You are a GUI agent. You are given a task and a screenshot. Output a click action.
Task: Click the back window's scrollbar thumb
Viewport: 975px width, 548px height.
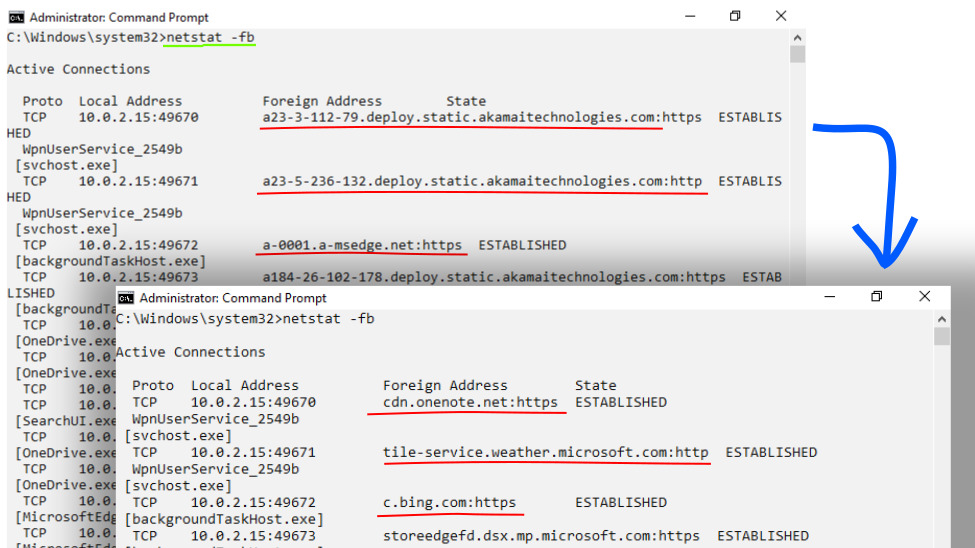pos(798,55)
